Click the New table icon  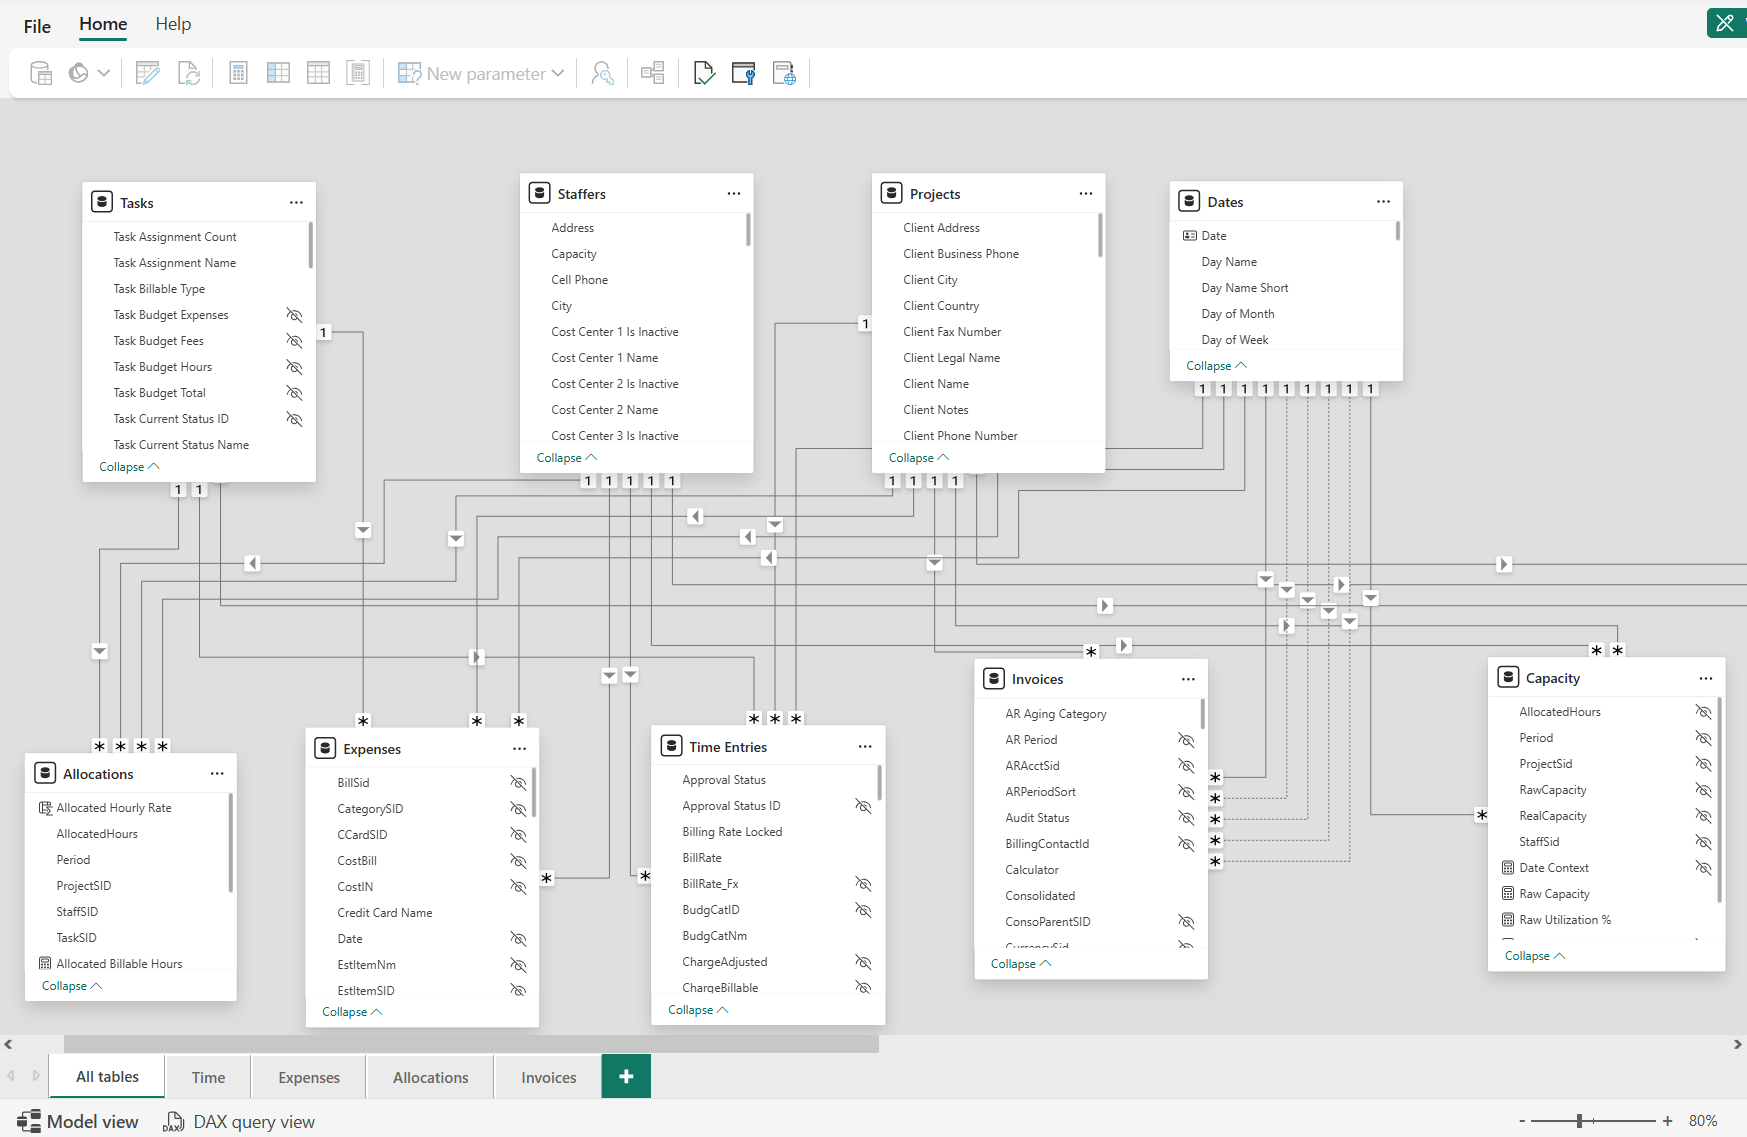(x=318, y=73)
